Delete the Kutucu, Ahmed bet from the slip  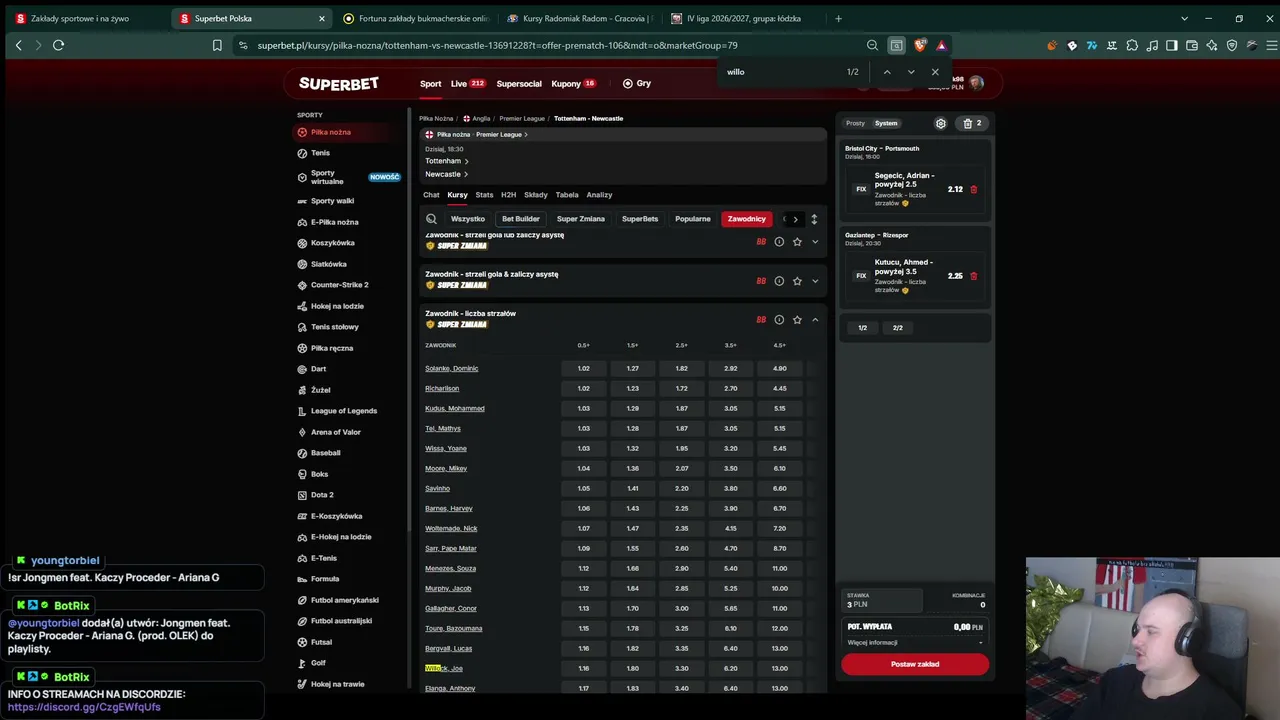974,276
